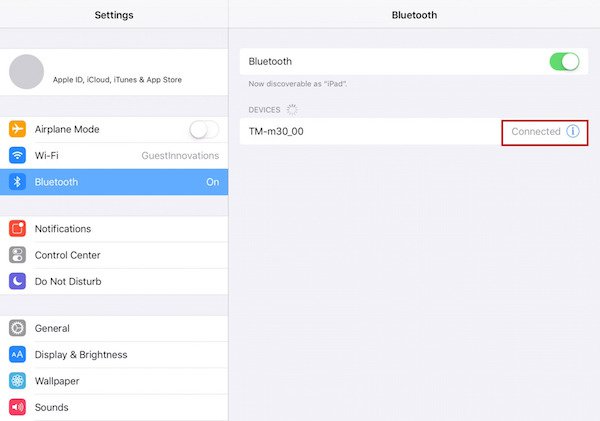Open the General gear icon
Viewport: 600px width, 421px height.
[17, 328]
